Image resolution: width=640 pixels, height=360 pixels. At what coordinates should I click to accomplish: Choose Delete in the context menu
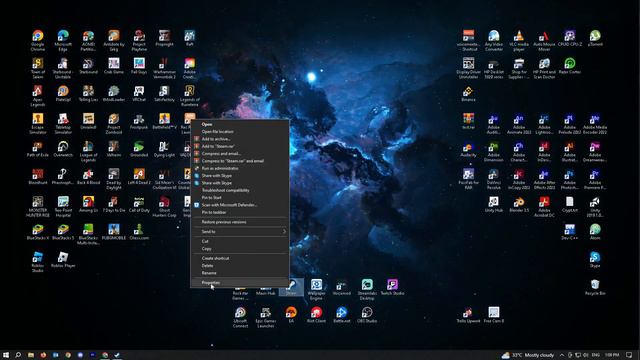click(240, 266)
